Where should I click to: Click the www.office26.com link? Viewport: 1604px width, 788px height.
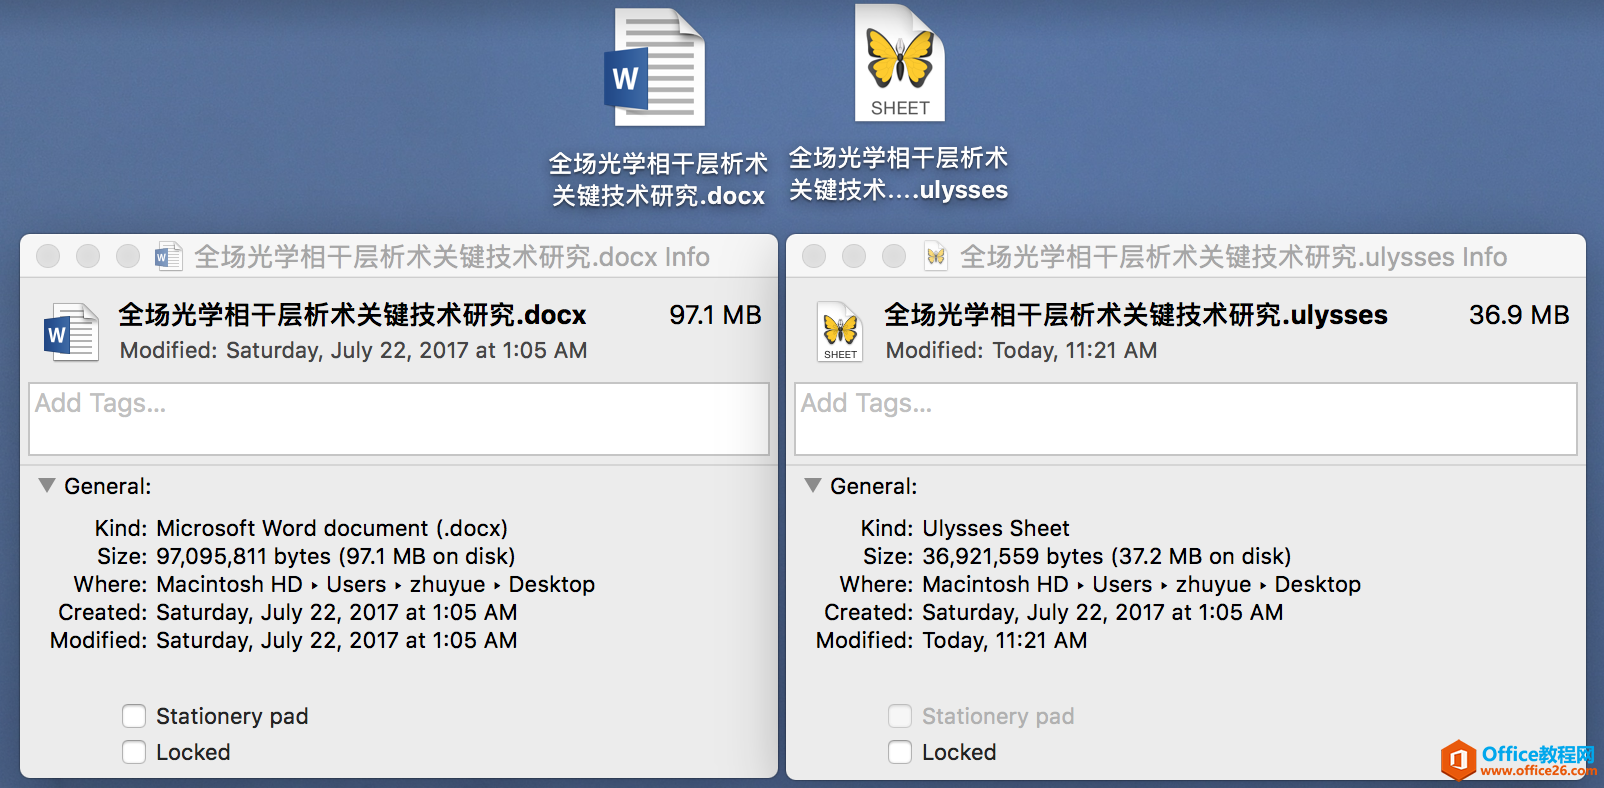click(x=1538, y=771)
